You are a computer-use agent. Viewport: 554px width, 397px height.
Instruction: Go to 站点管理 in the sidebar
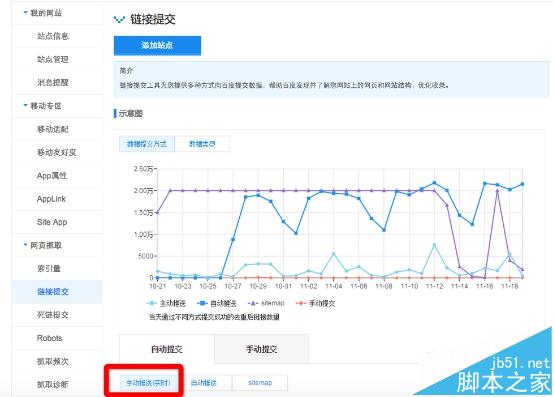(x=53, y=59)
